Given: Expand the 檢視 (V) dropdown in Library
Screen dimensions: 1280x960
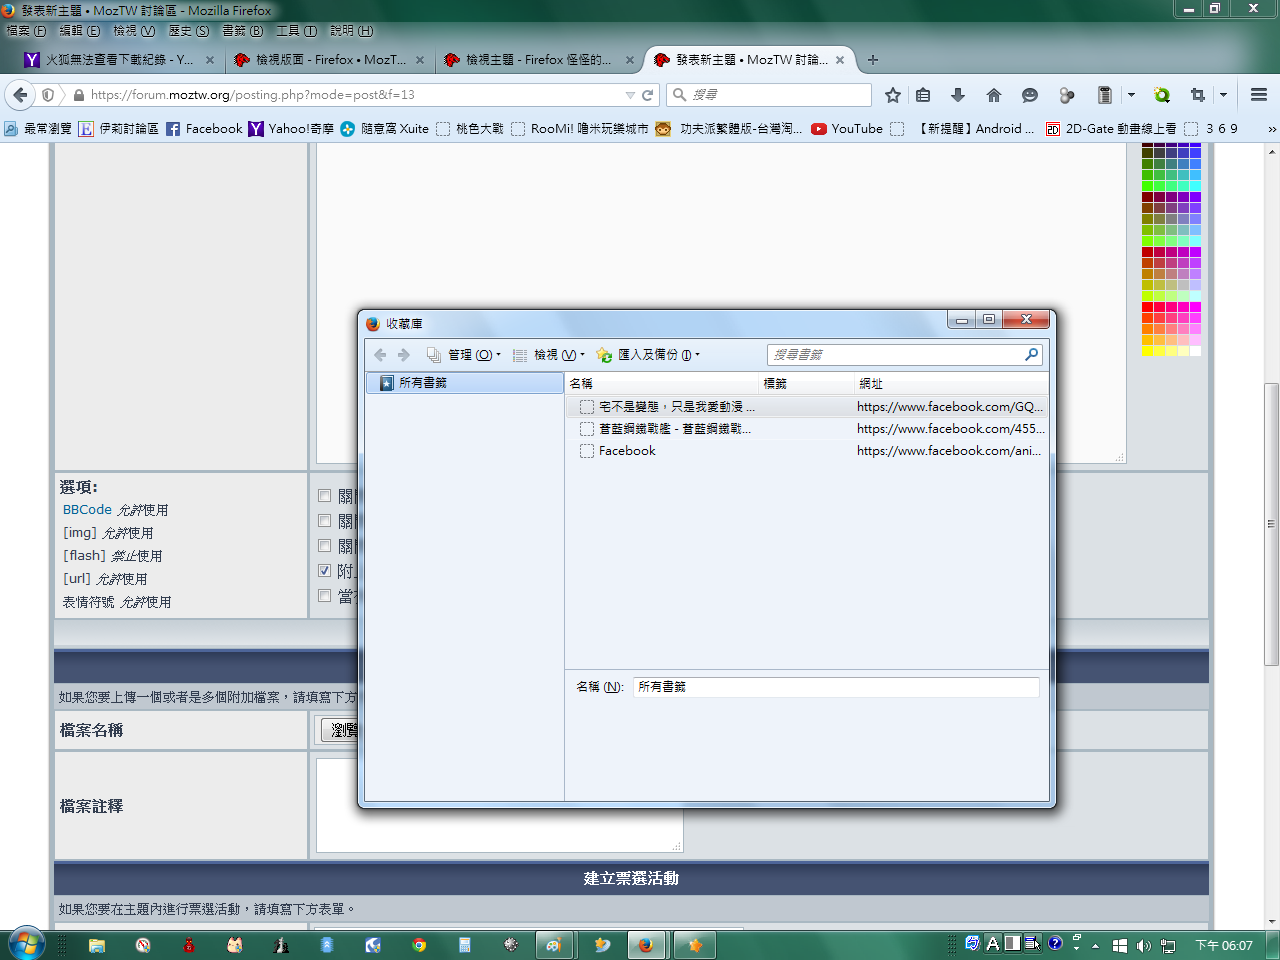Looking at the screenshot, I should (x=555, y=355).
